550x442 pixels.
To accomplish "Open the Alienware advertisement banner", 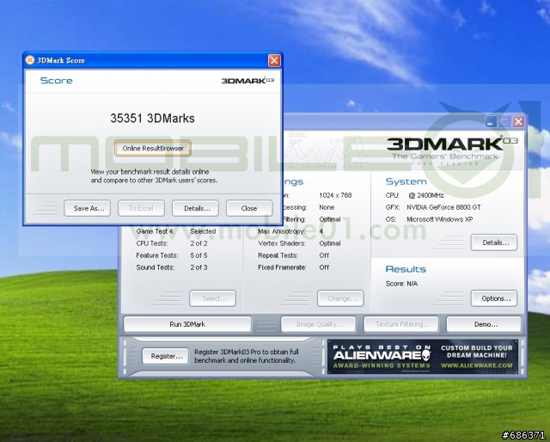I will pos(422,356).
